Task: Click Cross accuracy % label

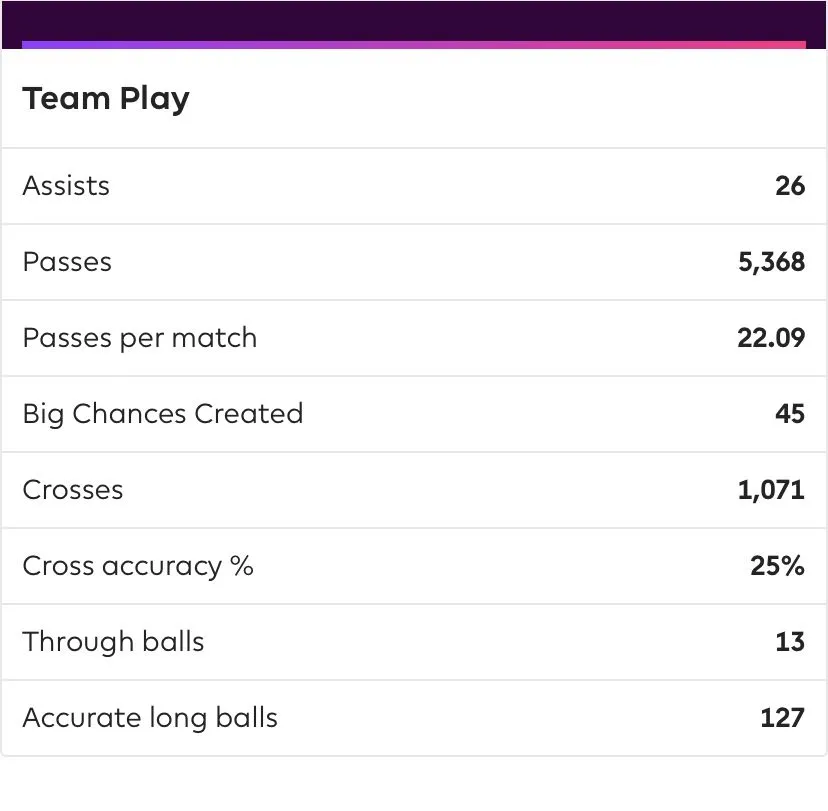Action: 138,566
